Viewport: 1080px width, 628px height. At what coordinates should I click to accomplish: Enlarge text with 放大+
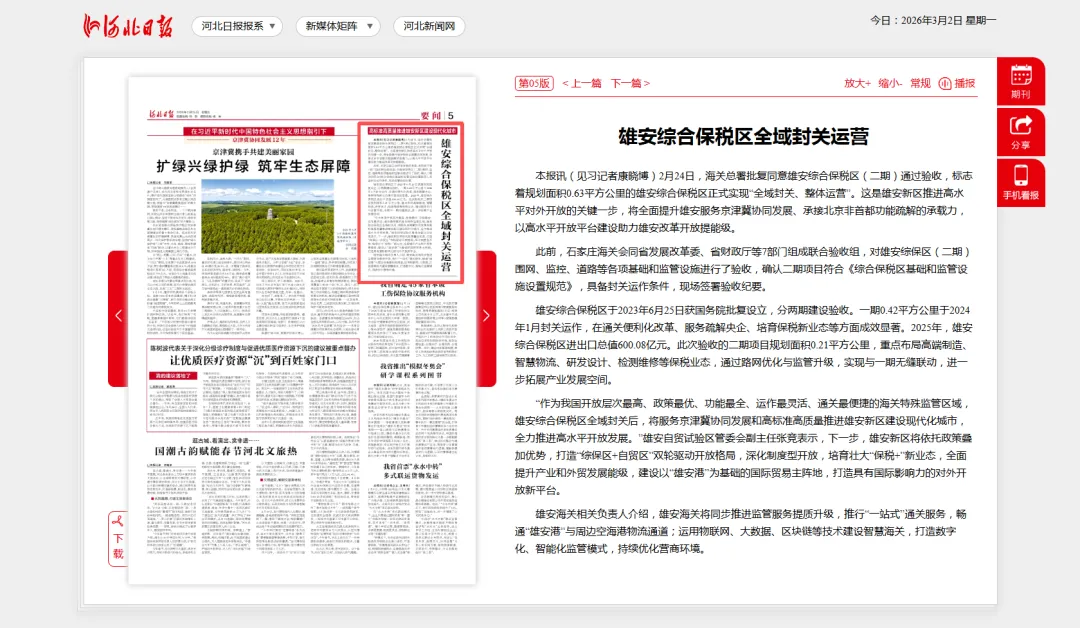tap(858, 83)
